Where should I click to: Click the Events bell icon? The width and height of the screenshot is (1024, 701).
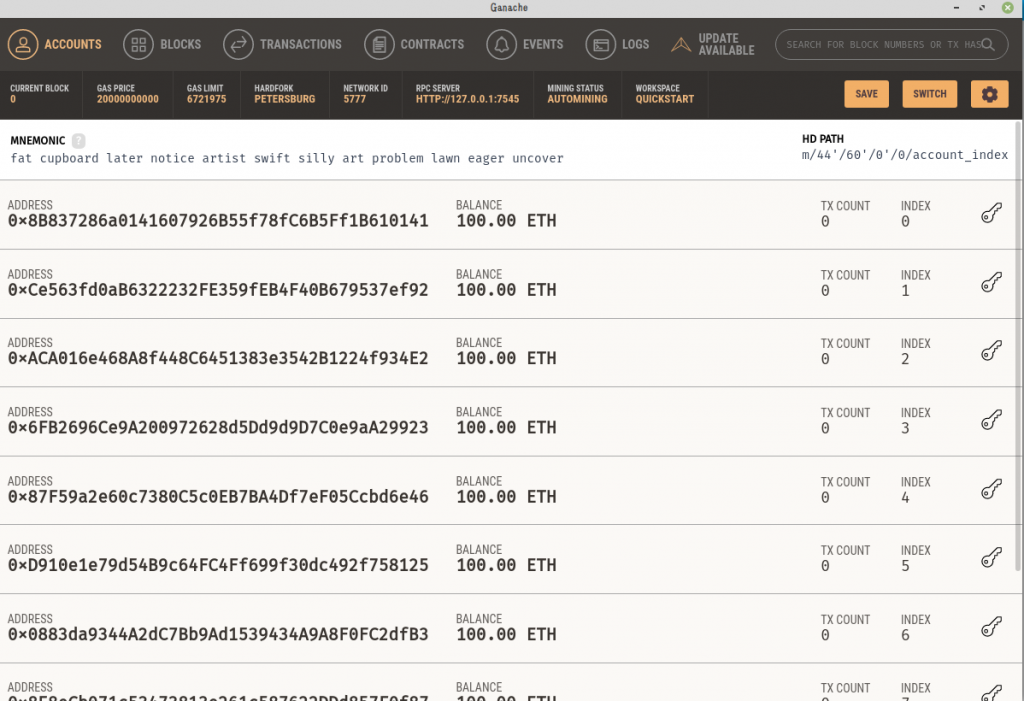pos(502,44)
